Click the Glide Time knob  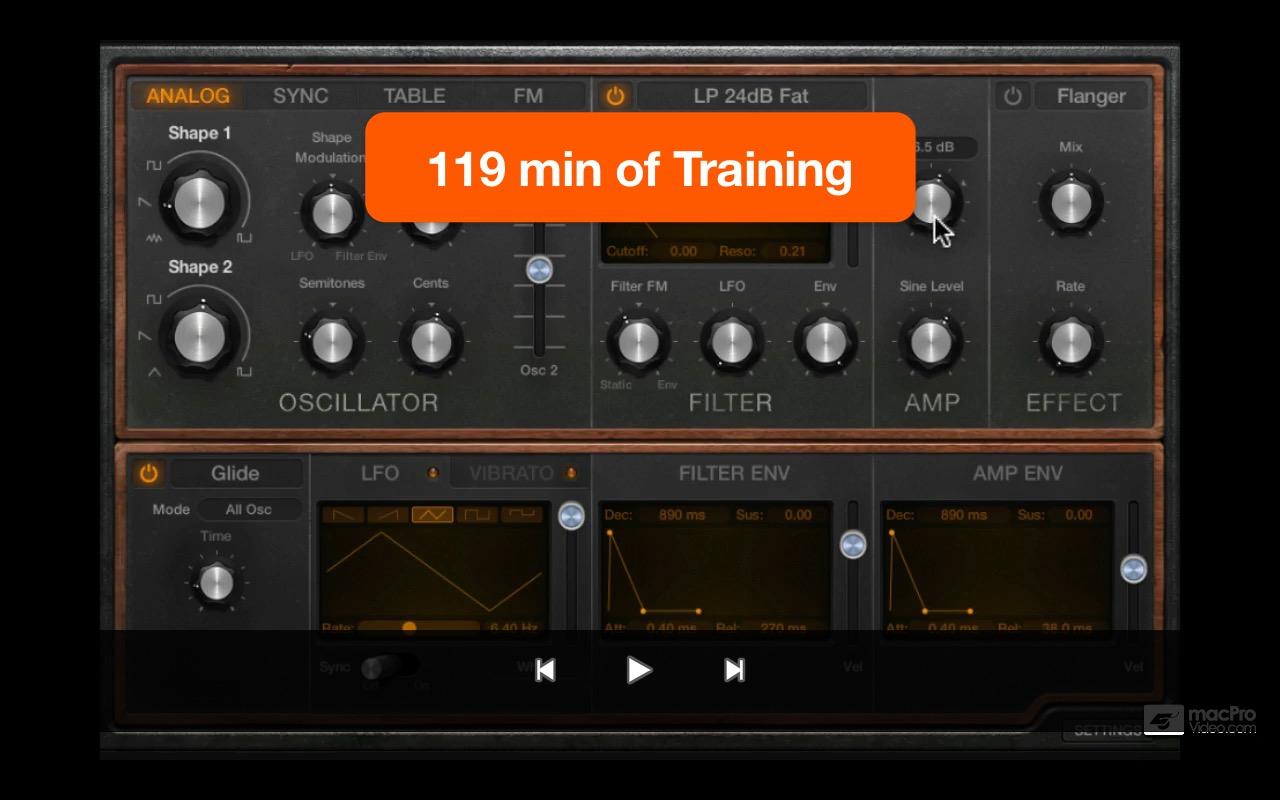(216, 582)
